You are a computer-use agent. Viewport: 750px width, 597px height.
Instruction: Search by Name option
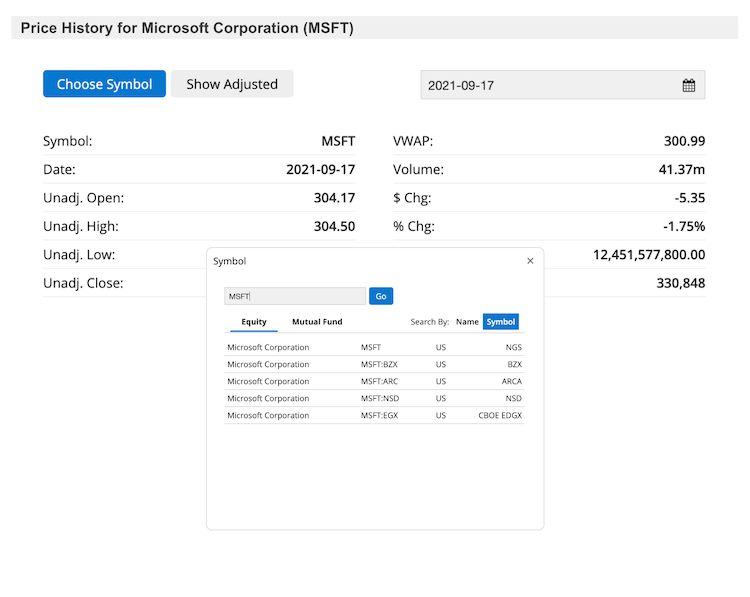467,322
